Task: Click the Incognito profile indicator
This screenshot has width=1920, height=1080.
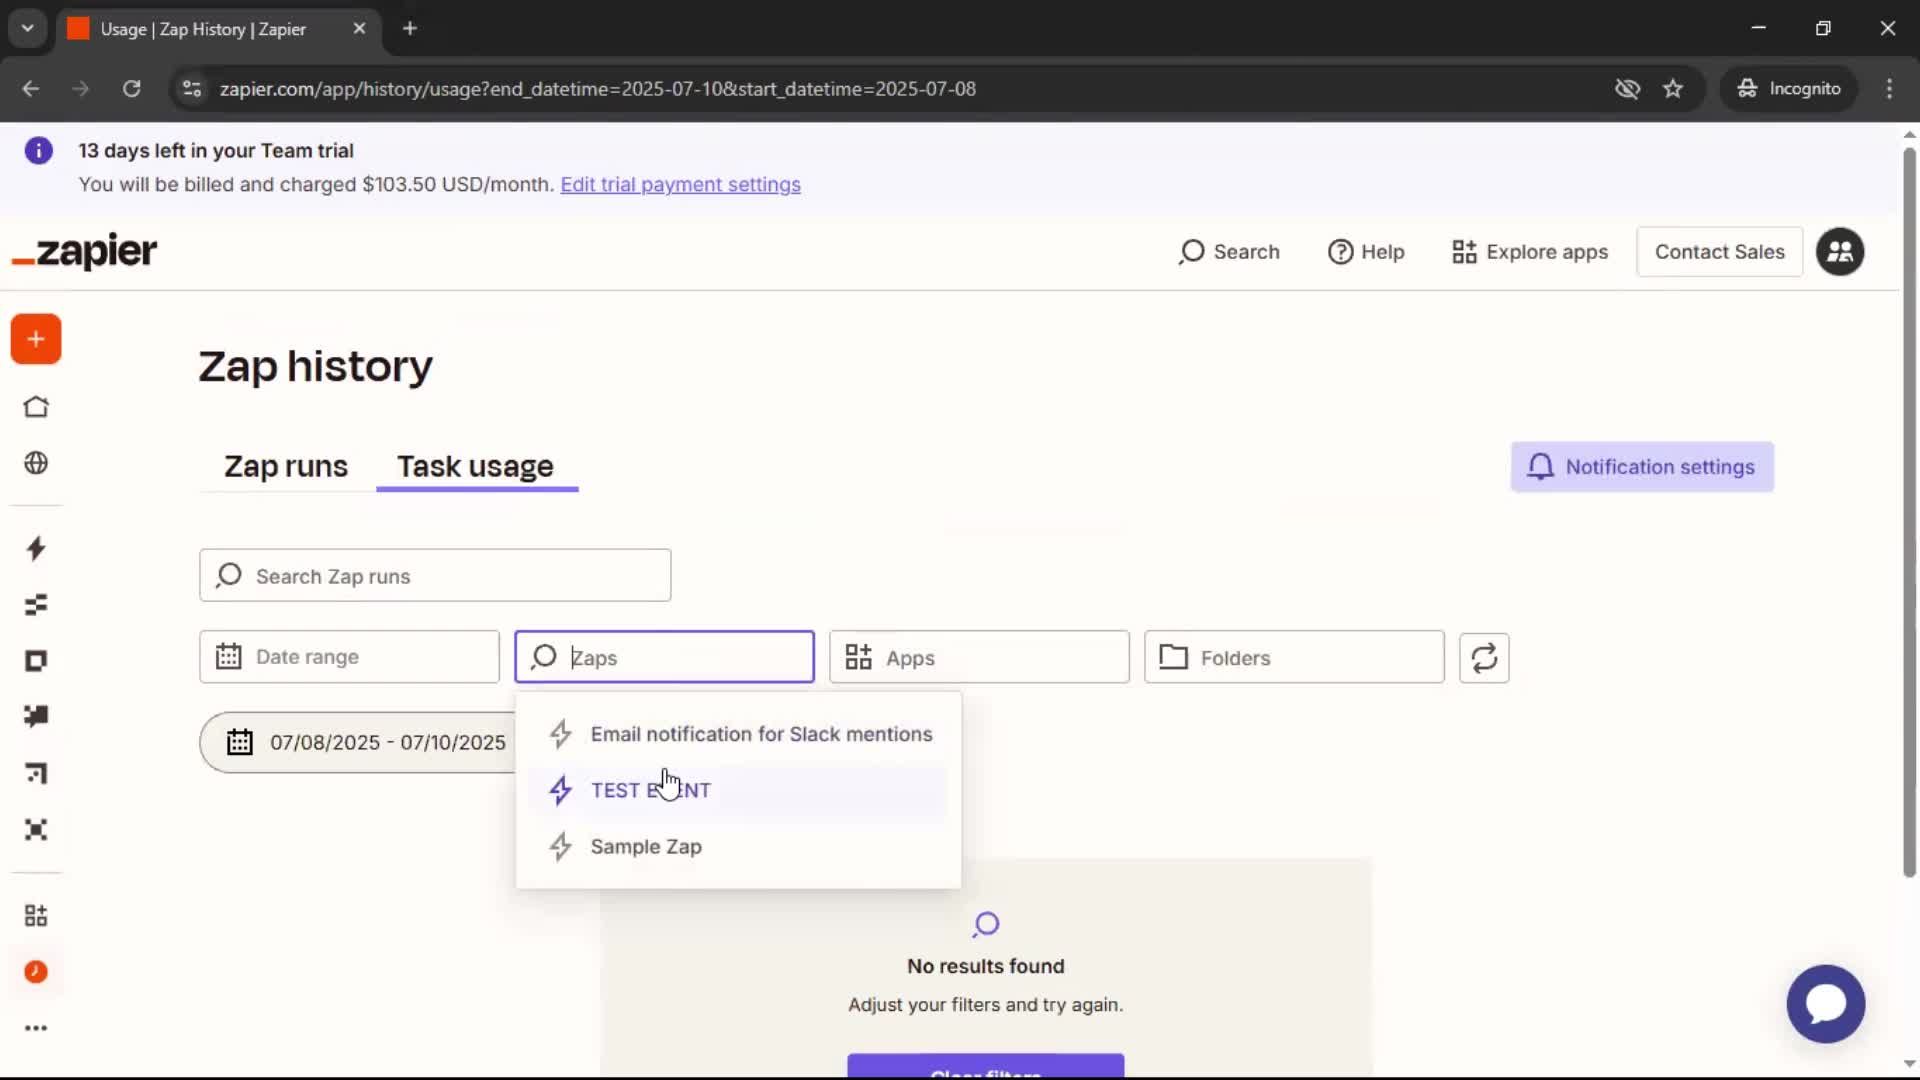Action: [x=1789, y=89]
